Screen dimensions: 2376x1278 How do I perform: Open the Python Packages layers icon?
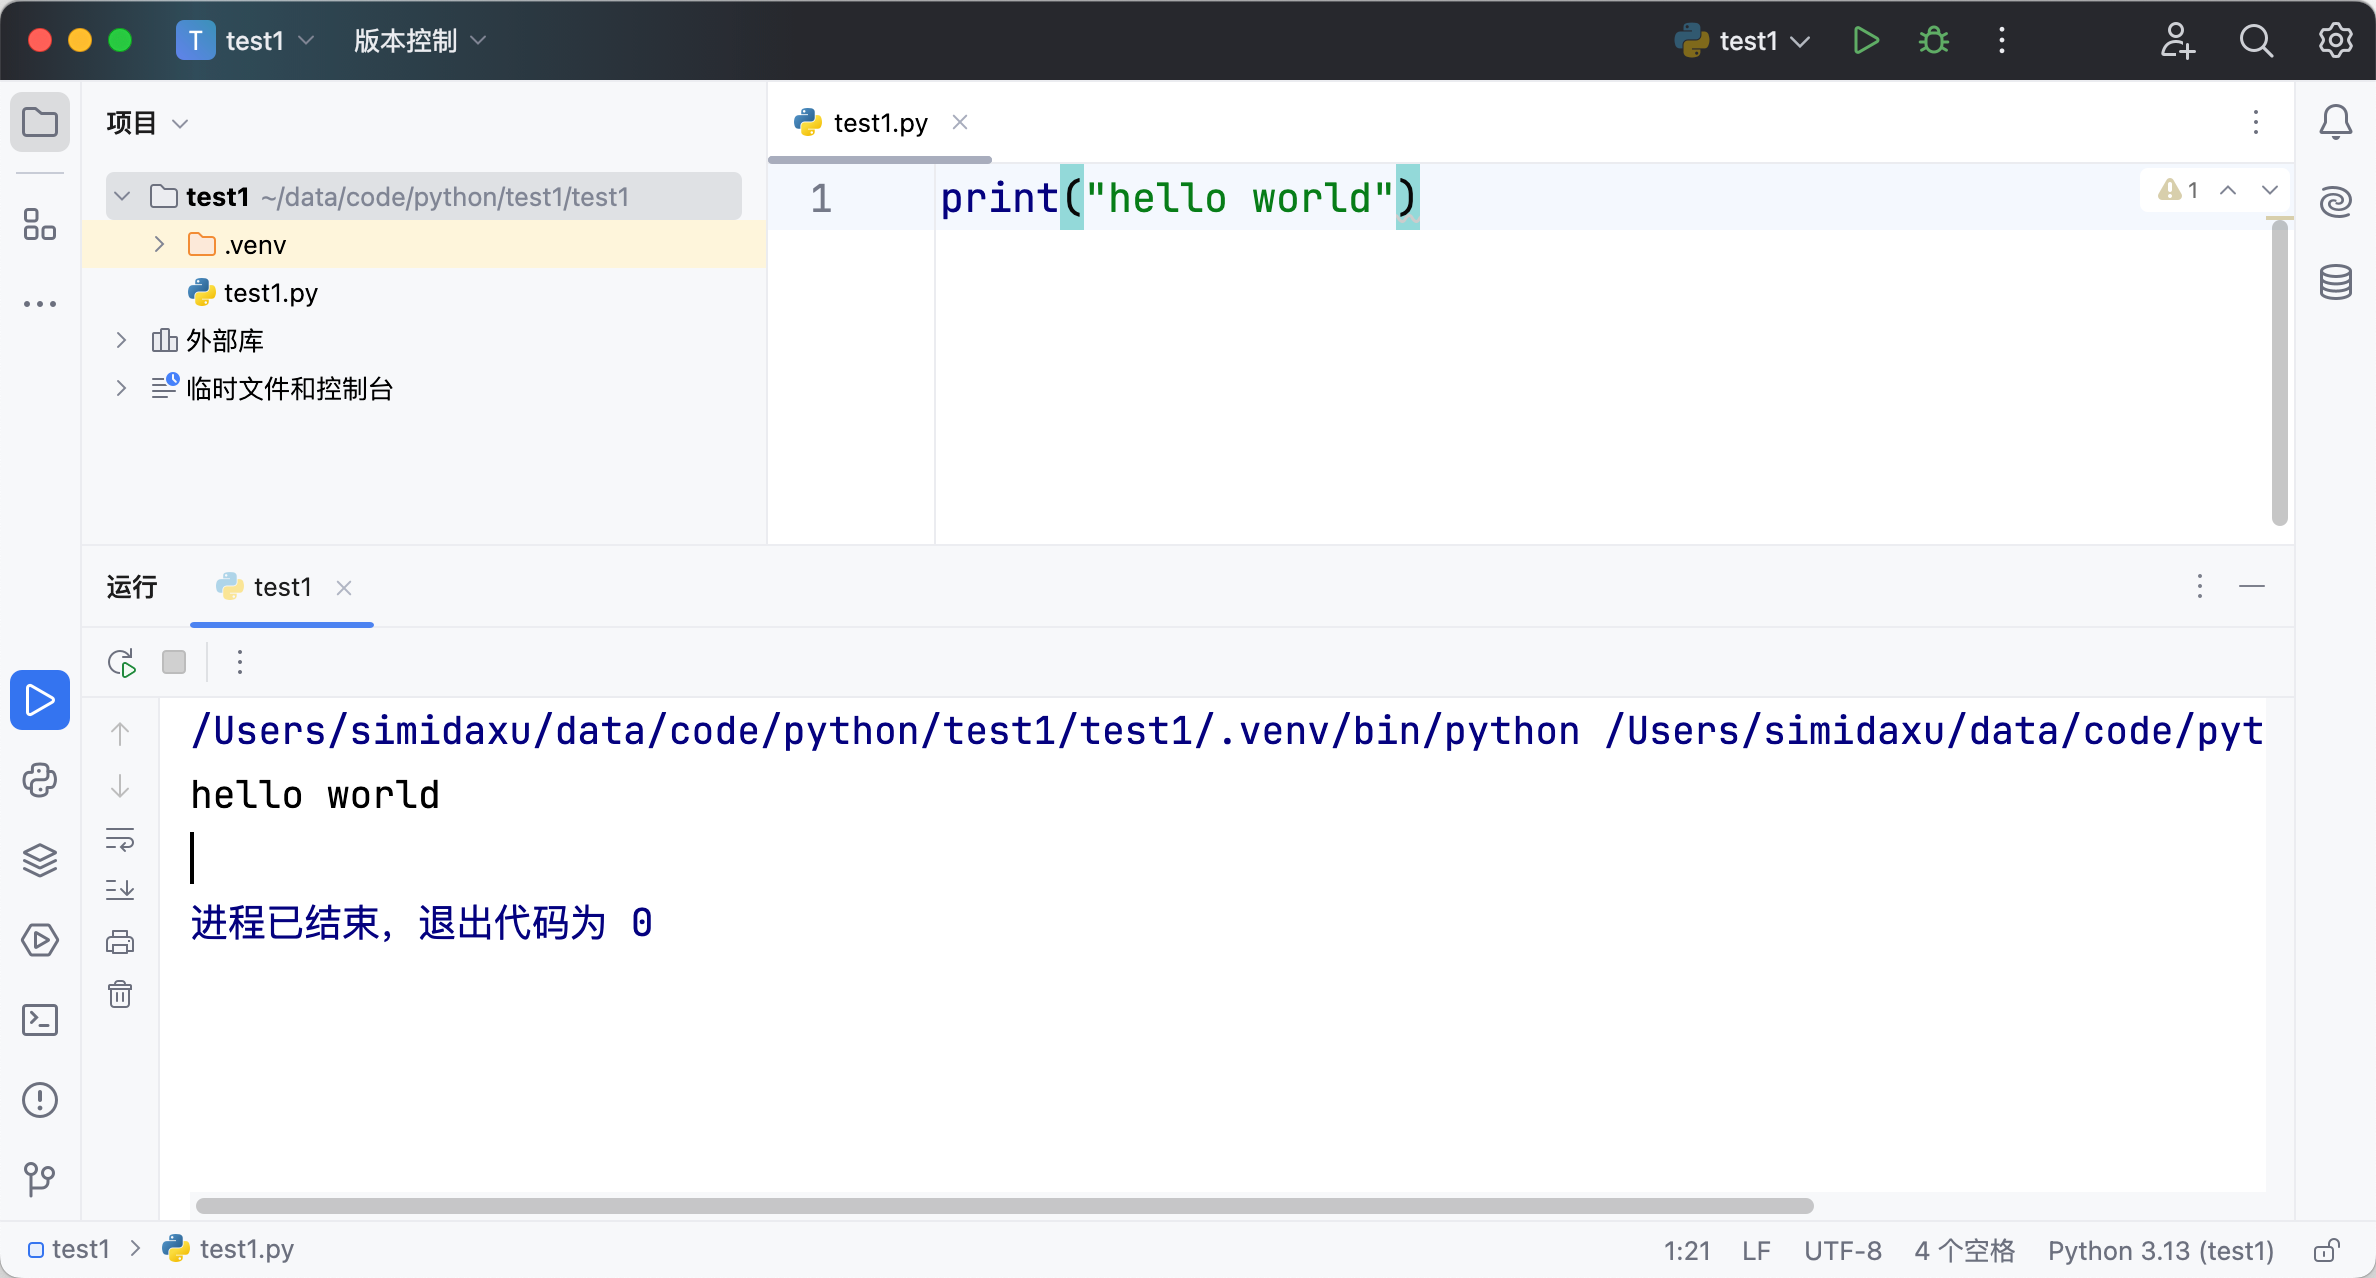pos(40,860)
